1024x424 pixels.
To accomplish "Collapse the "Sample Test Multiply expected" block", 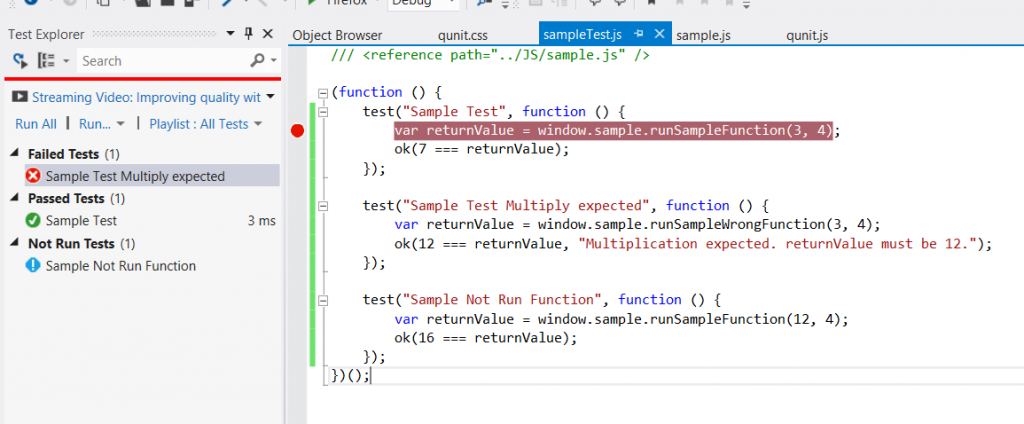I will point(322,206).
